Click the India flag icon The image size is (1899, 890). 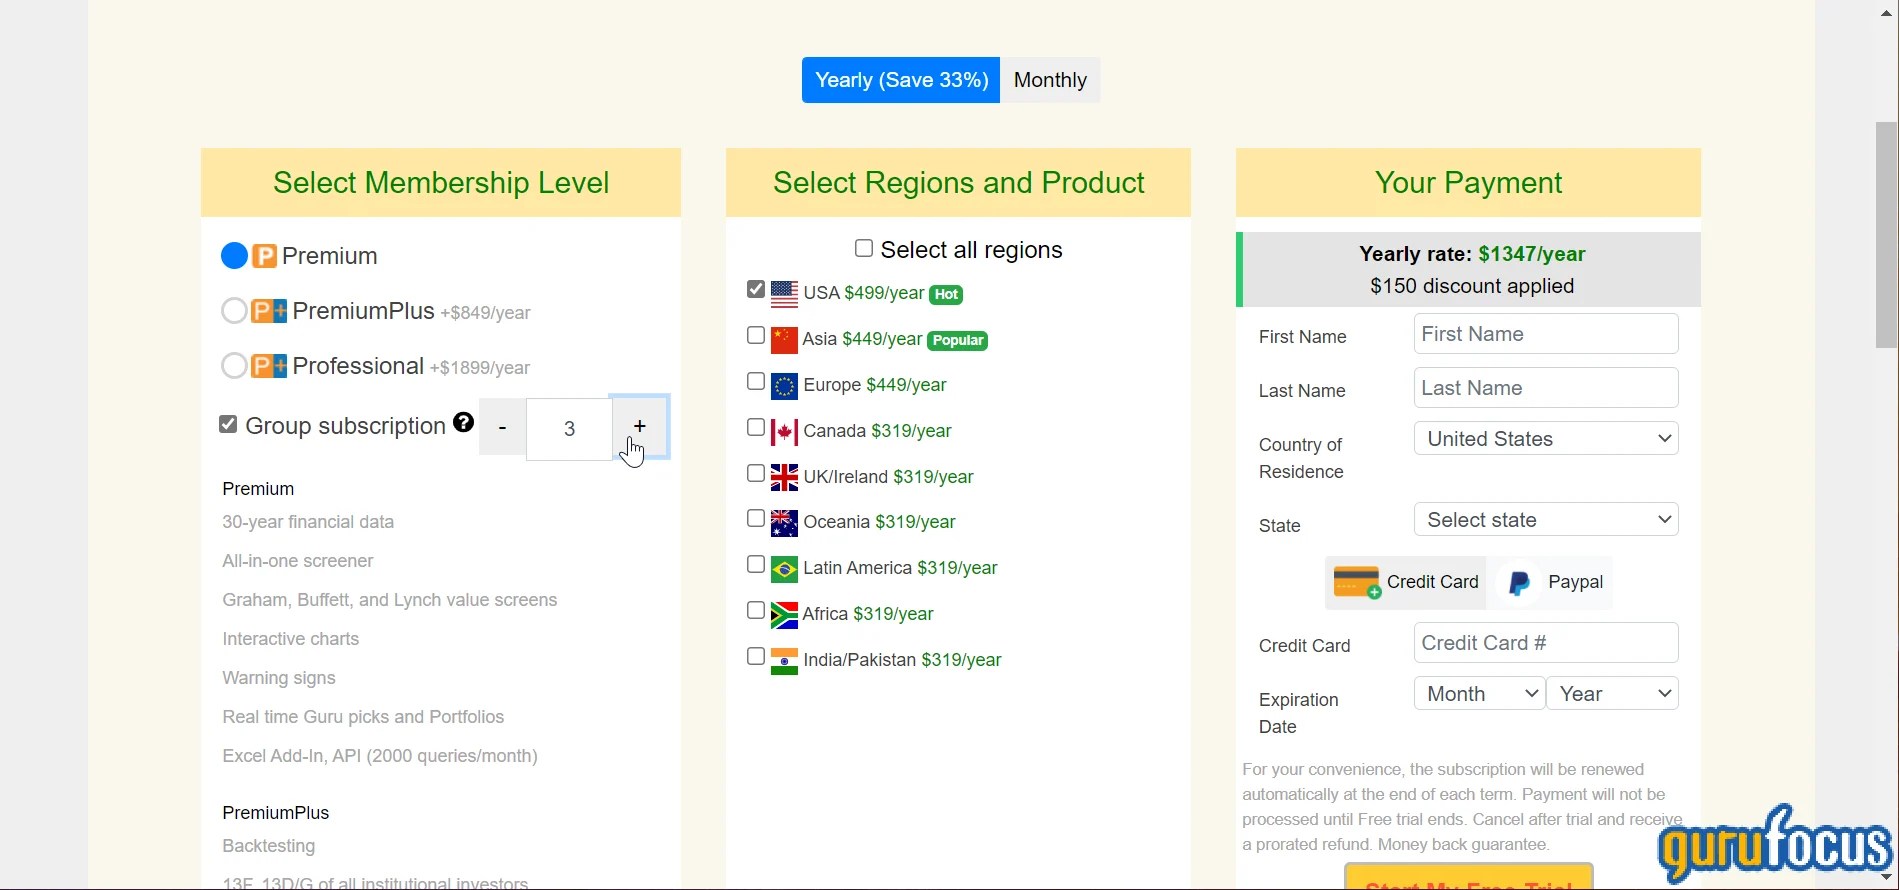[784, 661]
